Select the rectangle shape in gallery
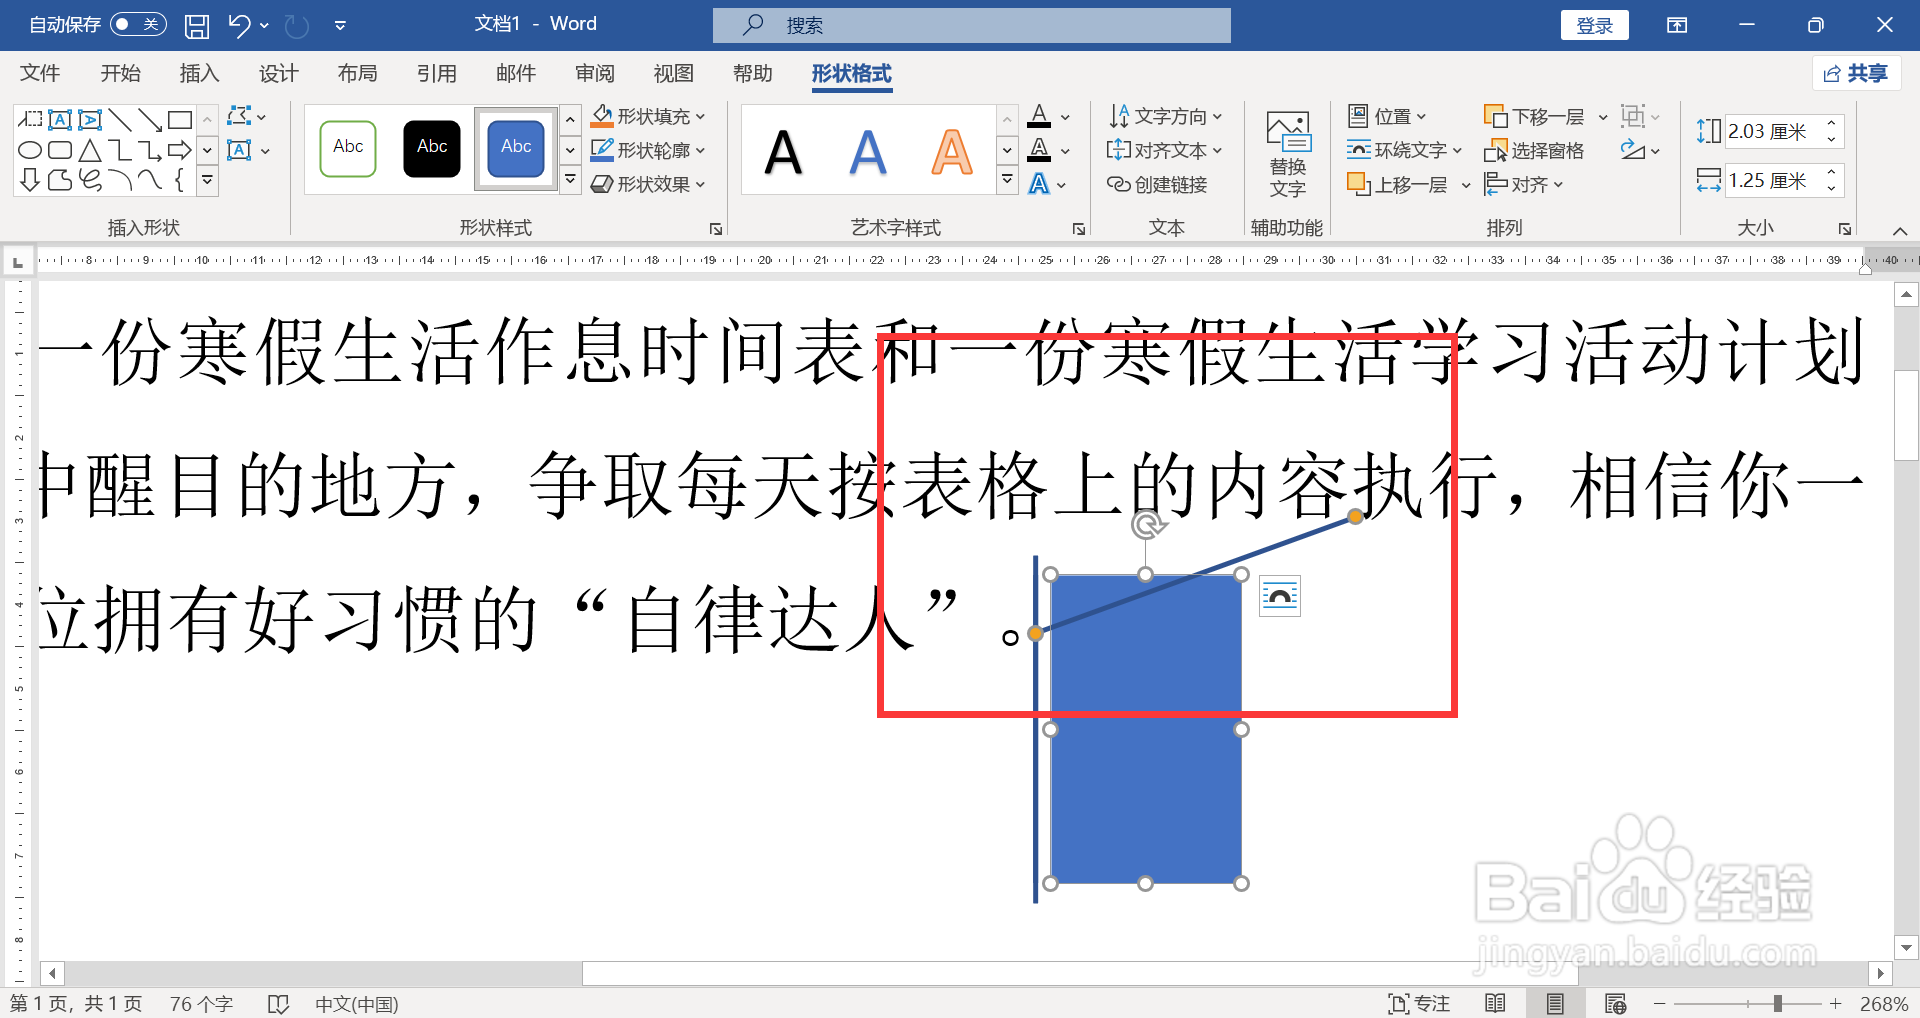Image resolution: width=1920 pixels, height=1018 pixels. click(180, 120)
